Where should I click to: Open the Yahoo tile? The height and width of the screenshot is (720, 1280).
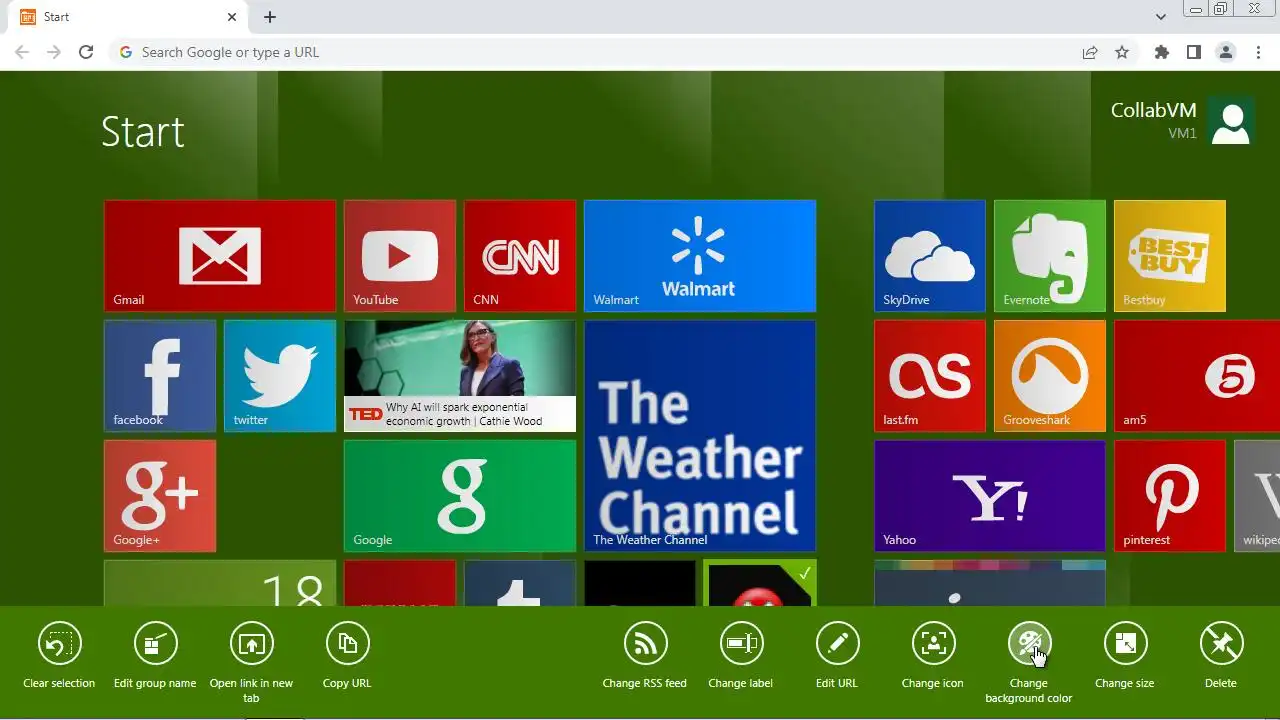pos(990,496)
